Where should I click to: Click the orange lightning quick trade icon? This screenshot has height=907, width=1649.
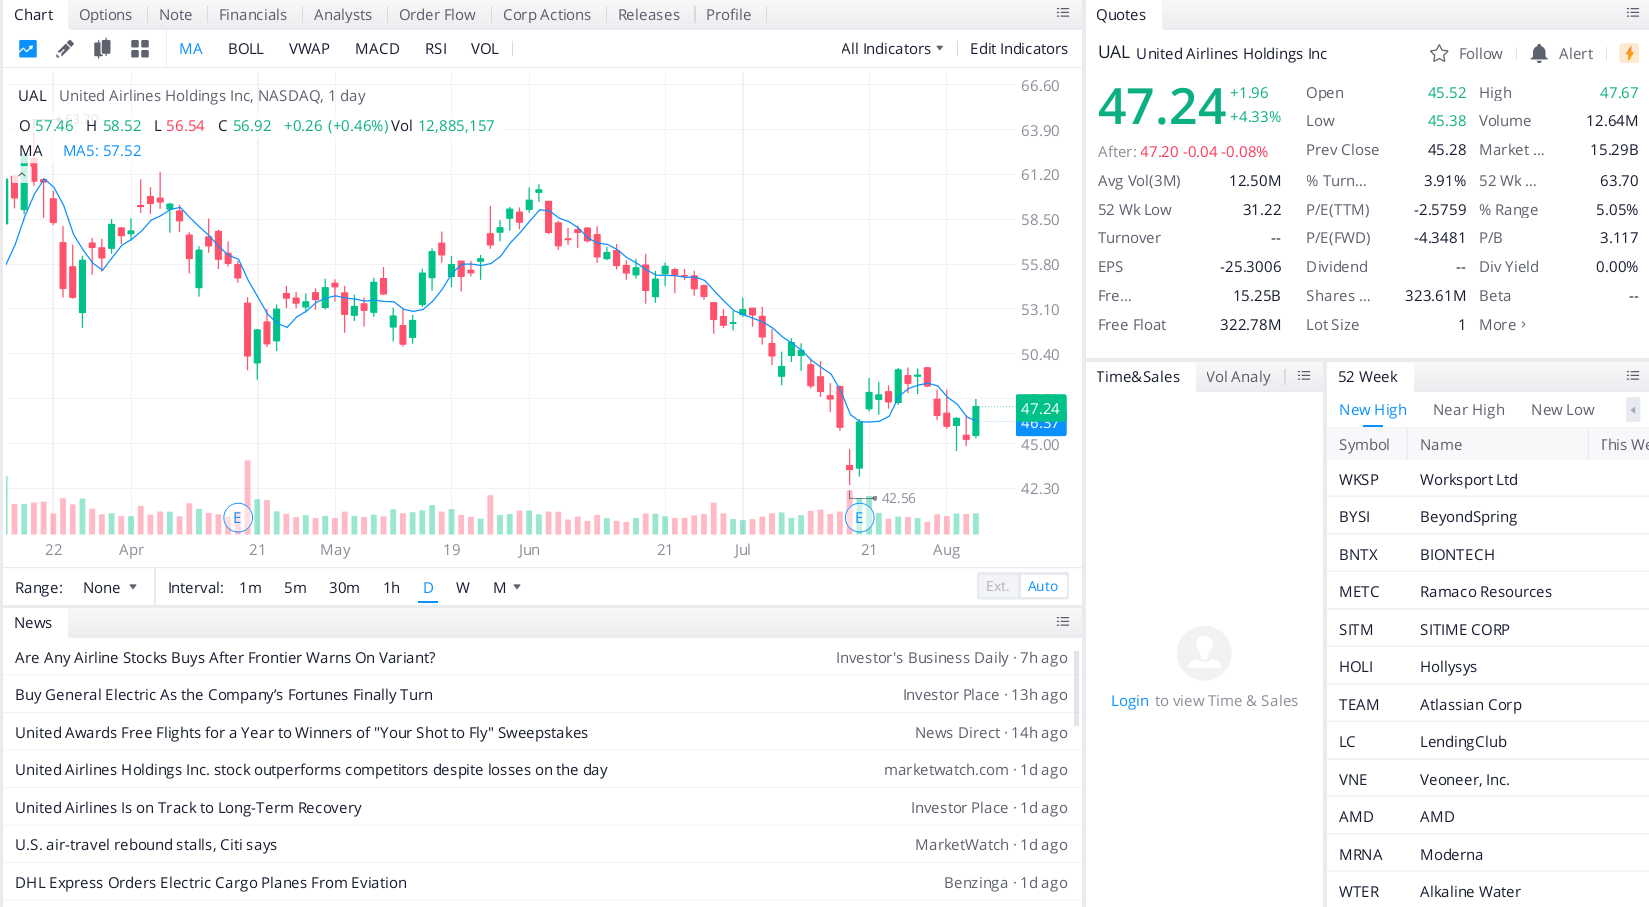tap(1629, 54)
